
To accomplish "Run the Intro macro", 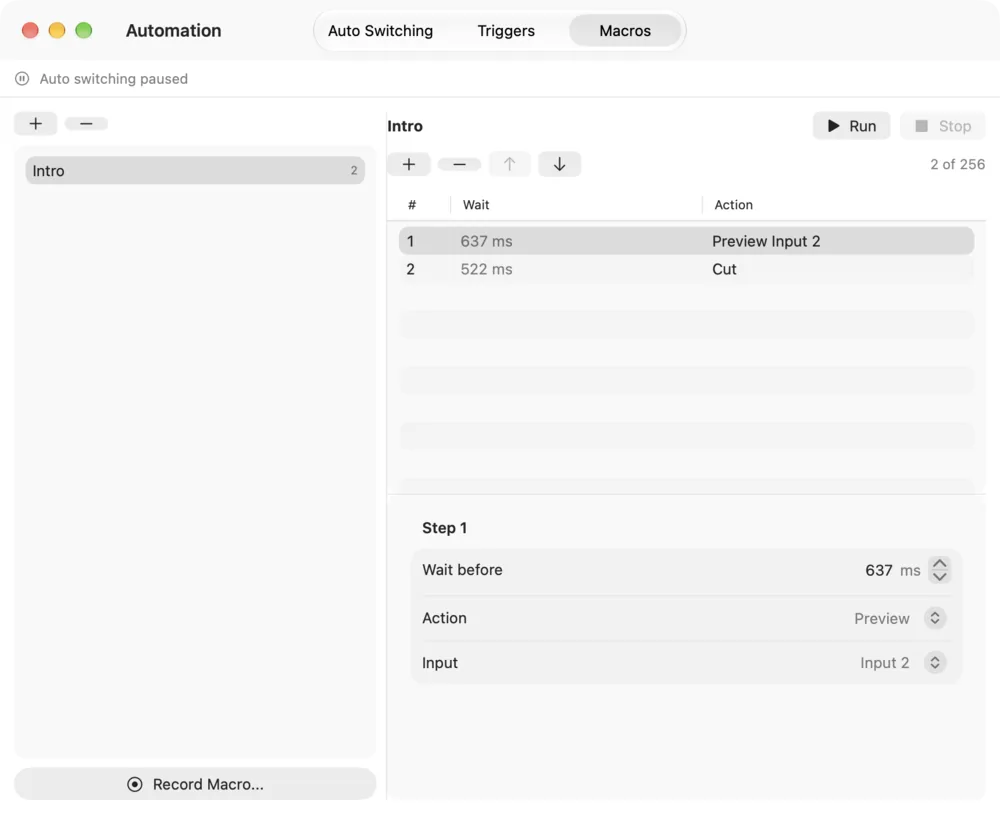I will pyautogui.click(x=851, y=126).
